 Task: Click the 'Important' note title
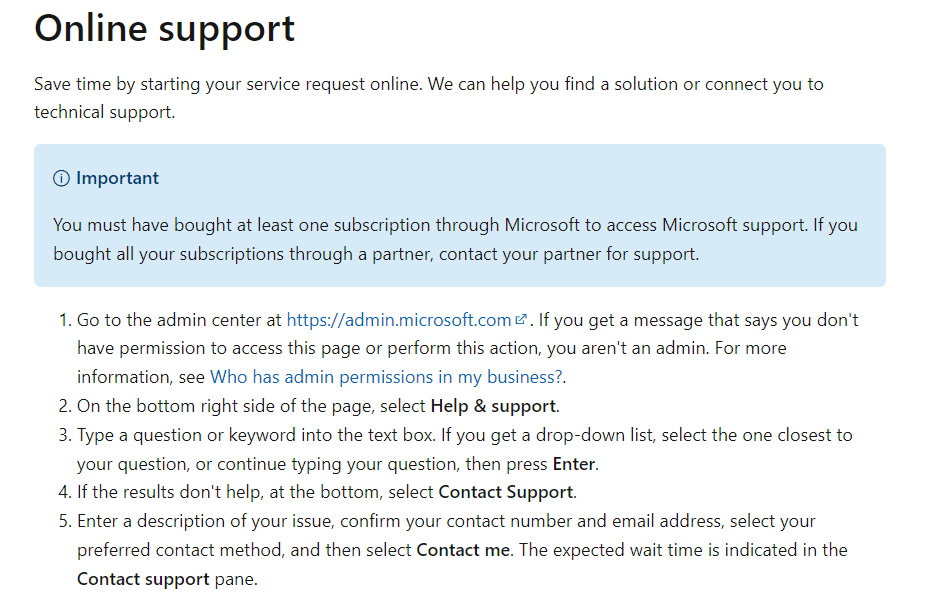(x=117, y=178)
